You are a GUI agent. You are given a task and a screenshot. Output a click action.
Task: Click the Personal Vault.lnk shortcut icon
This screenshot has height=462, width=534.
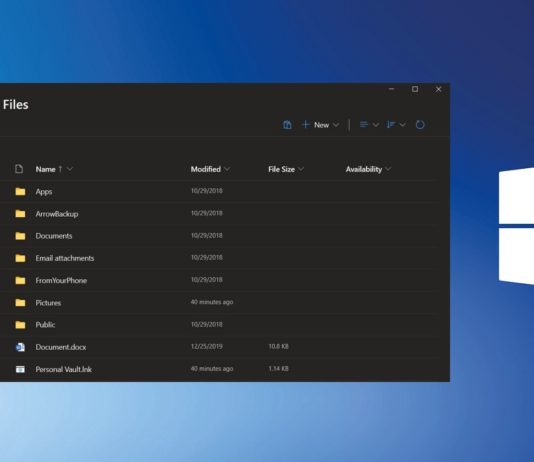20,369
